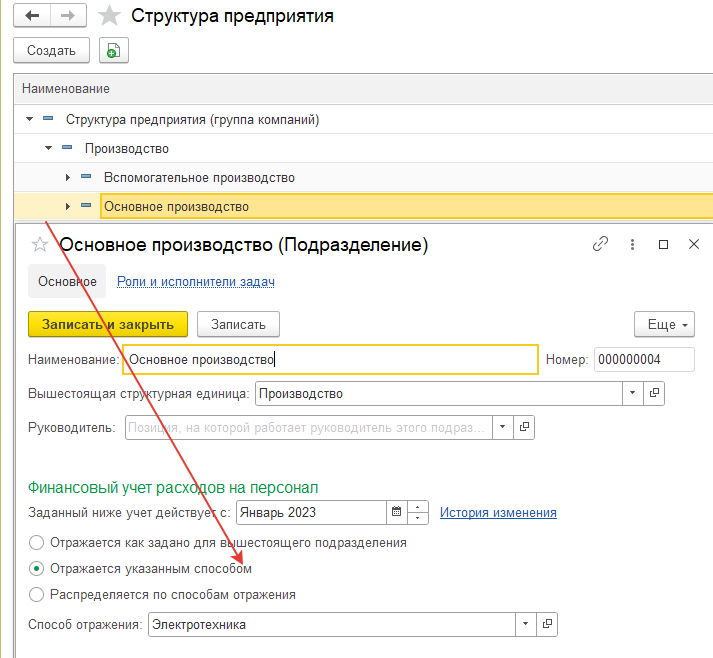Open Вышестоящая структурная единица in separate form

click(654, 393)
